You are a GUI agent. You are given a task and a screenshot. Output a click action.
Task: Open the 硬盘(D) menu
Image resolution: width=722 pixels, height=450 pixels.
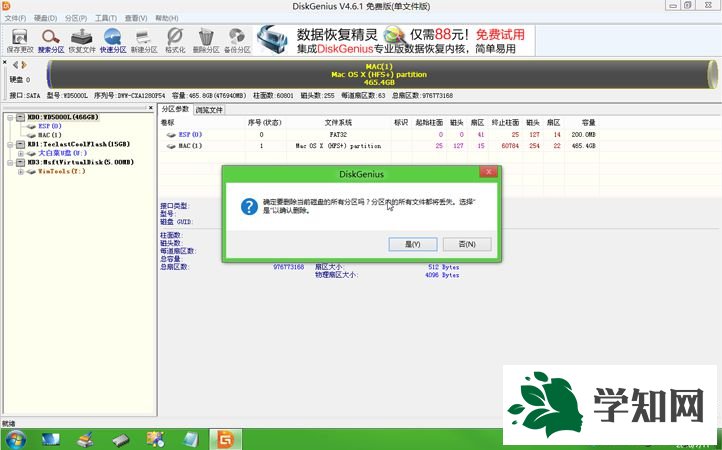pyautogui.click(x=45, y=18)
